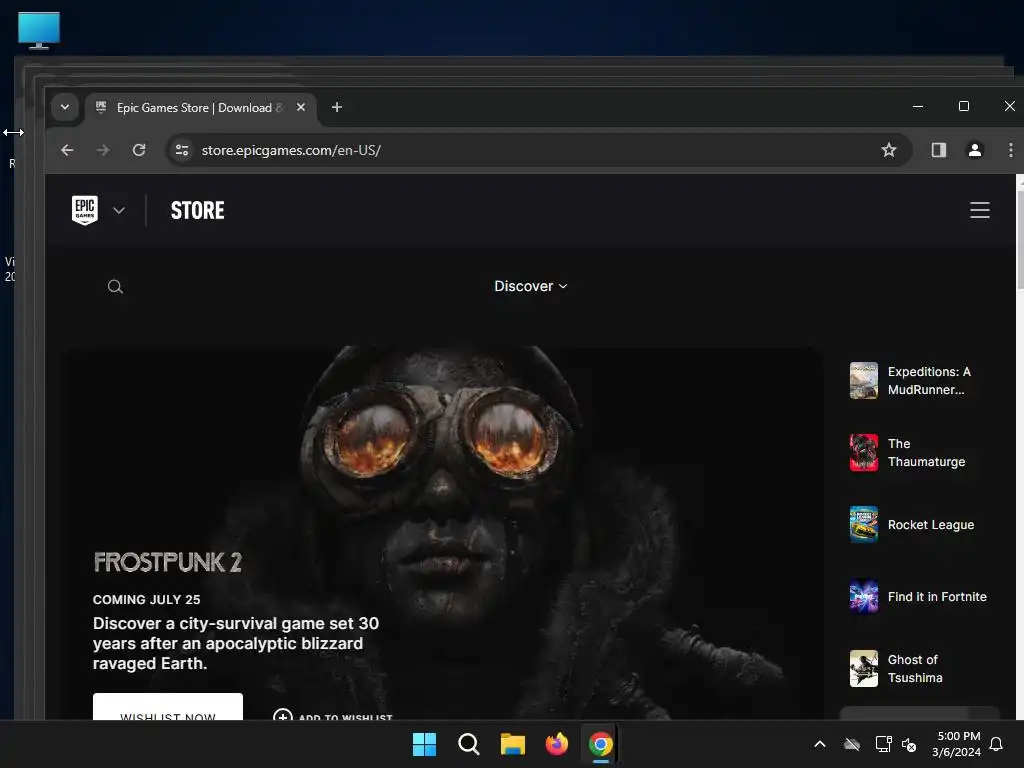Screen dimensions: 1024x768
Task: Click Chrome icon in taskbar
Action: (x=601, y=744)
